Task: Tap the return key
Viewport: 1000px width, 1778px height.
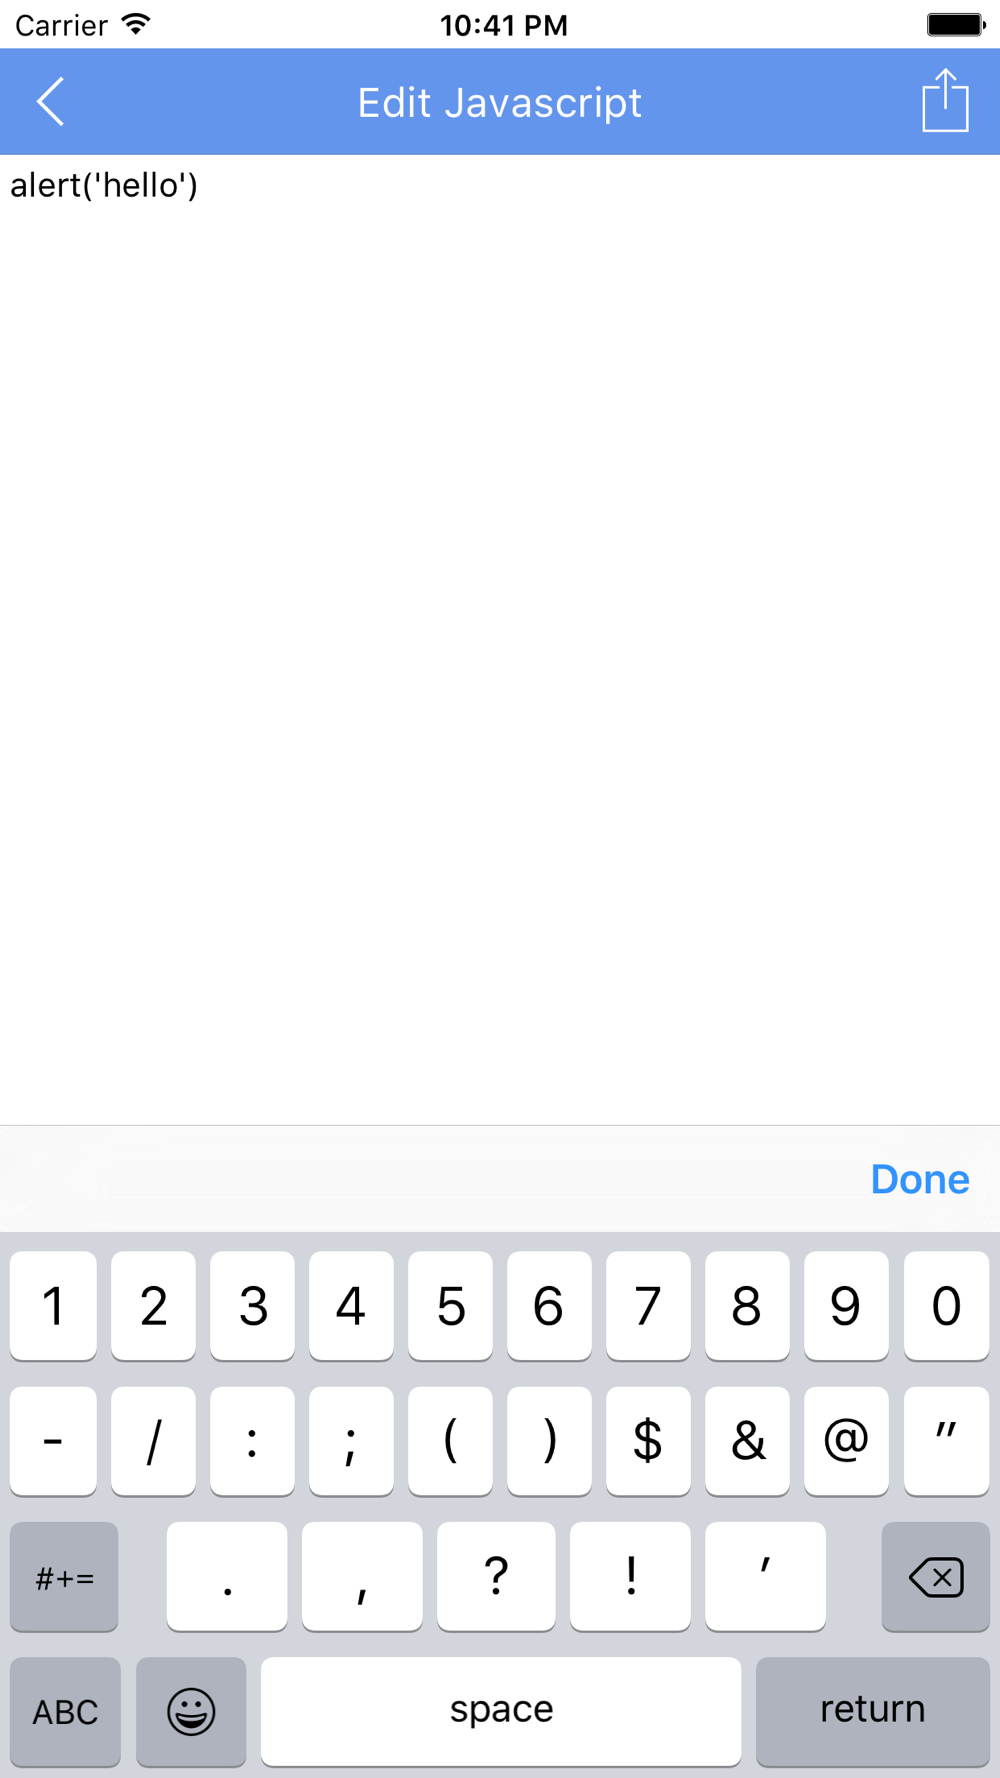Action: point(873,1711)
